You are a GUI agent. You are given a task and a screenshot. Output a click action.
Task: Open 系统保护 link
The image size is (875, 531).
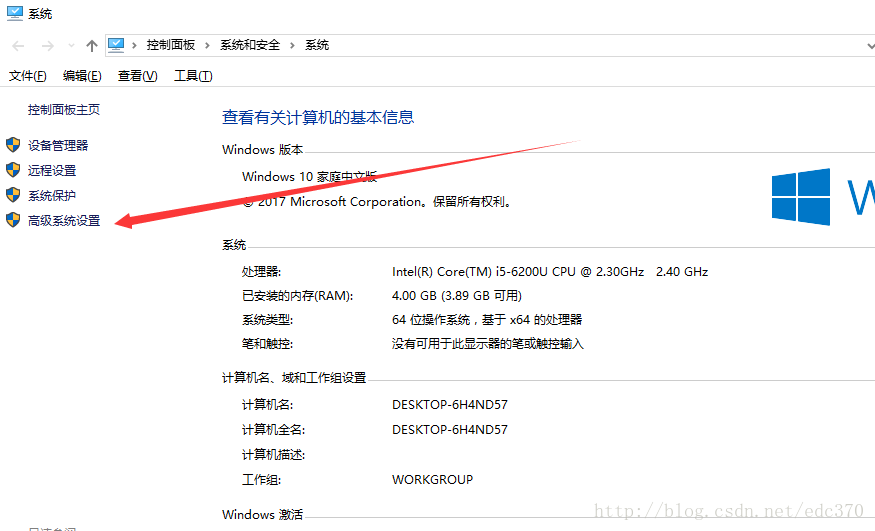52,196
